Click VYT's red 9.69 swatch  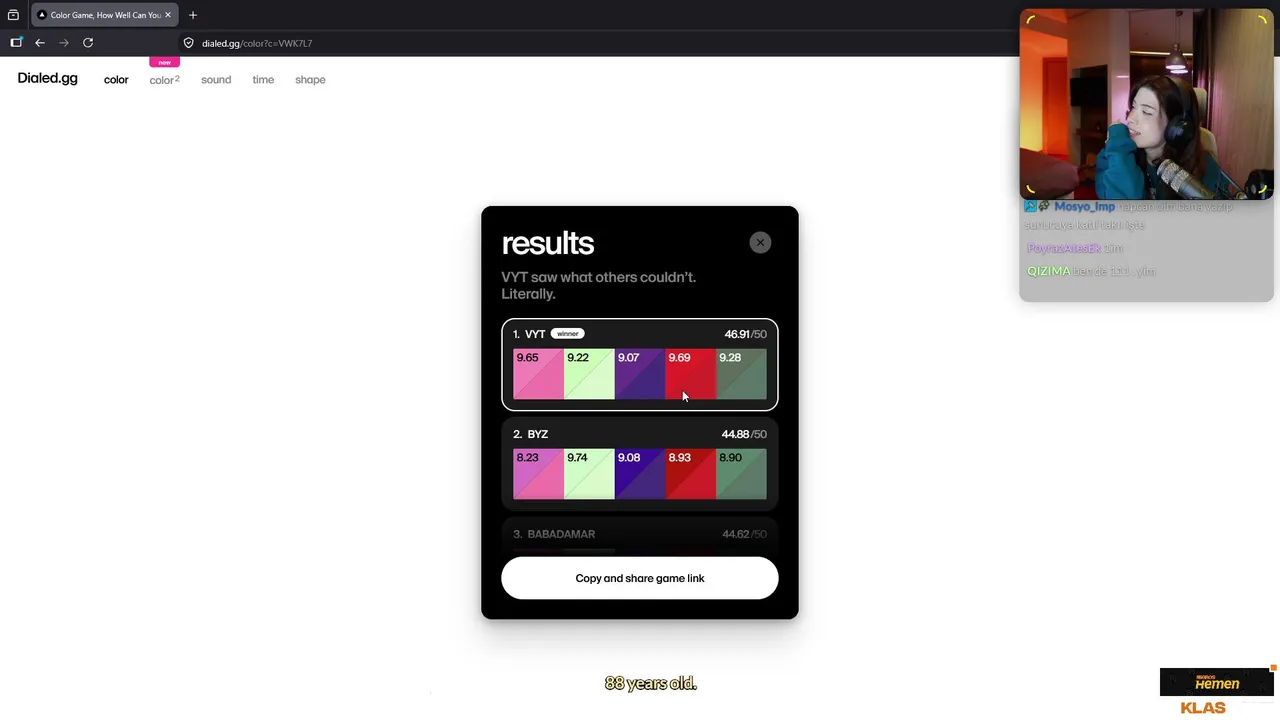coord(690,374)
